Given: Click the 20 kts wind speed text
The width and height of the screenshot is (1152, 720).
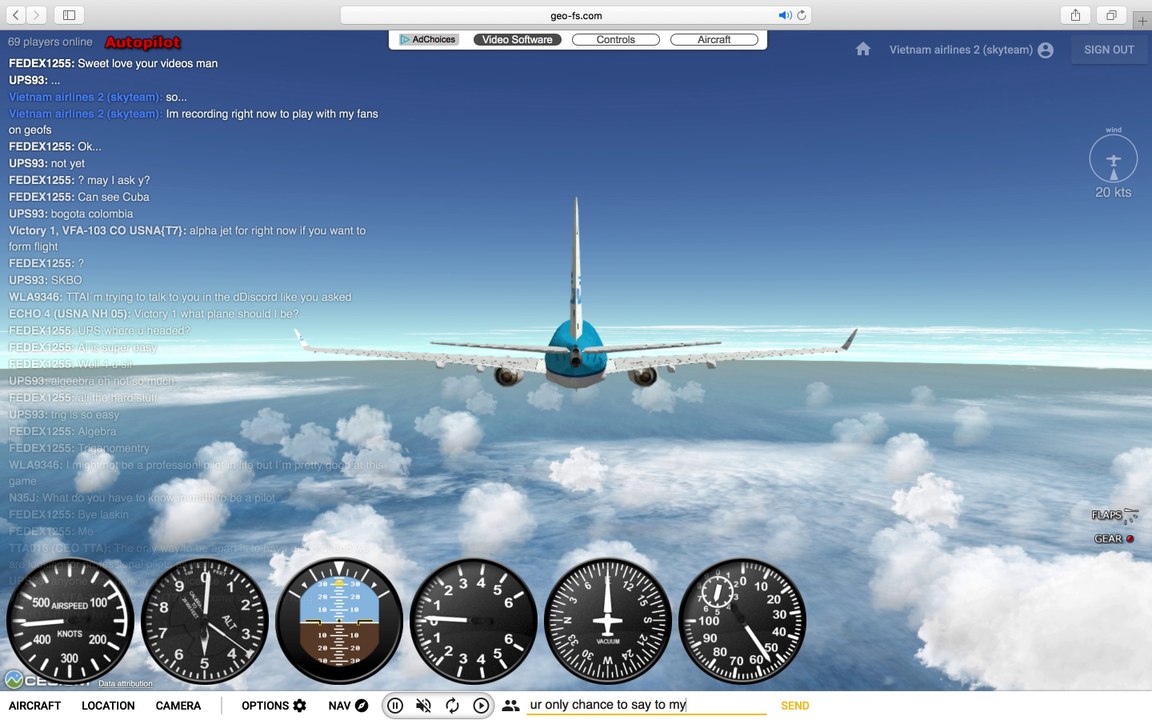Looking at the screenshot, I should click(1113, 192).
